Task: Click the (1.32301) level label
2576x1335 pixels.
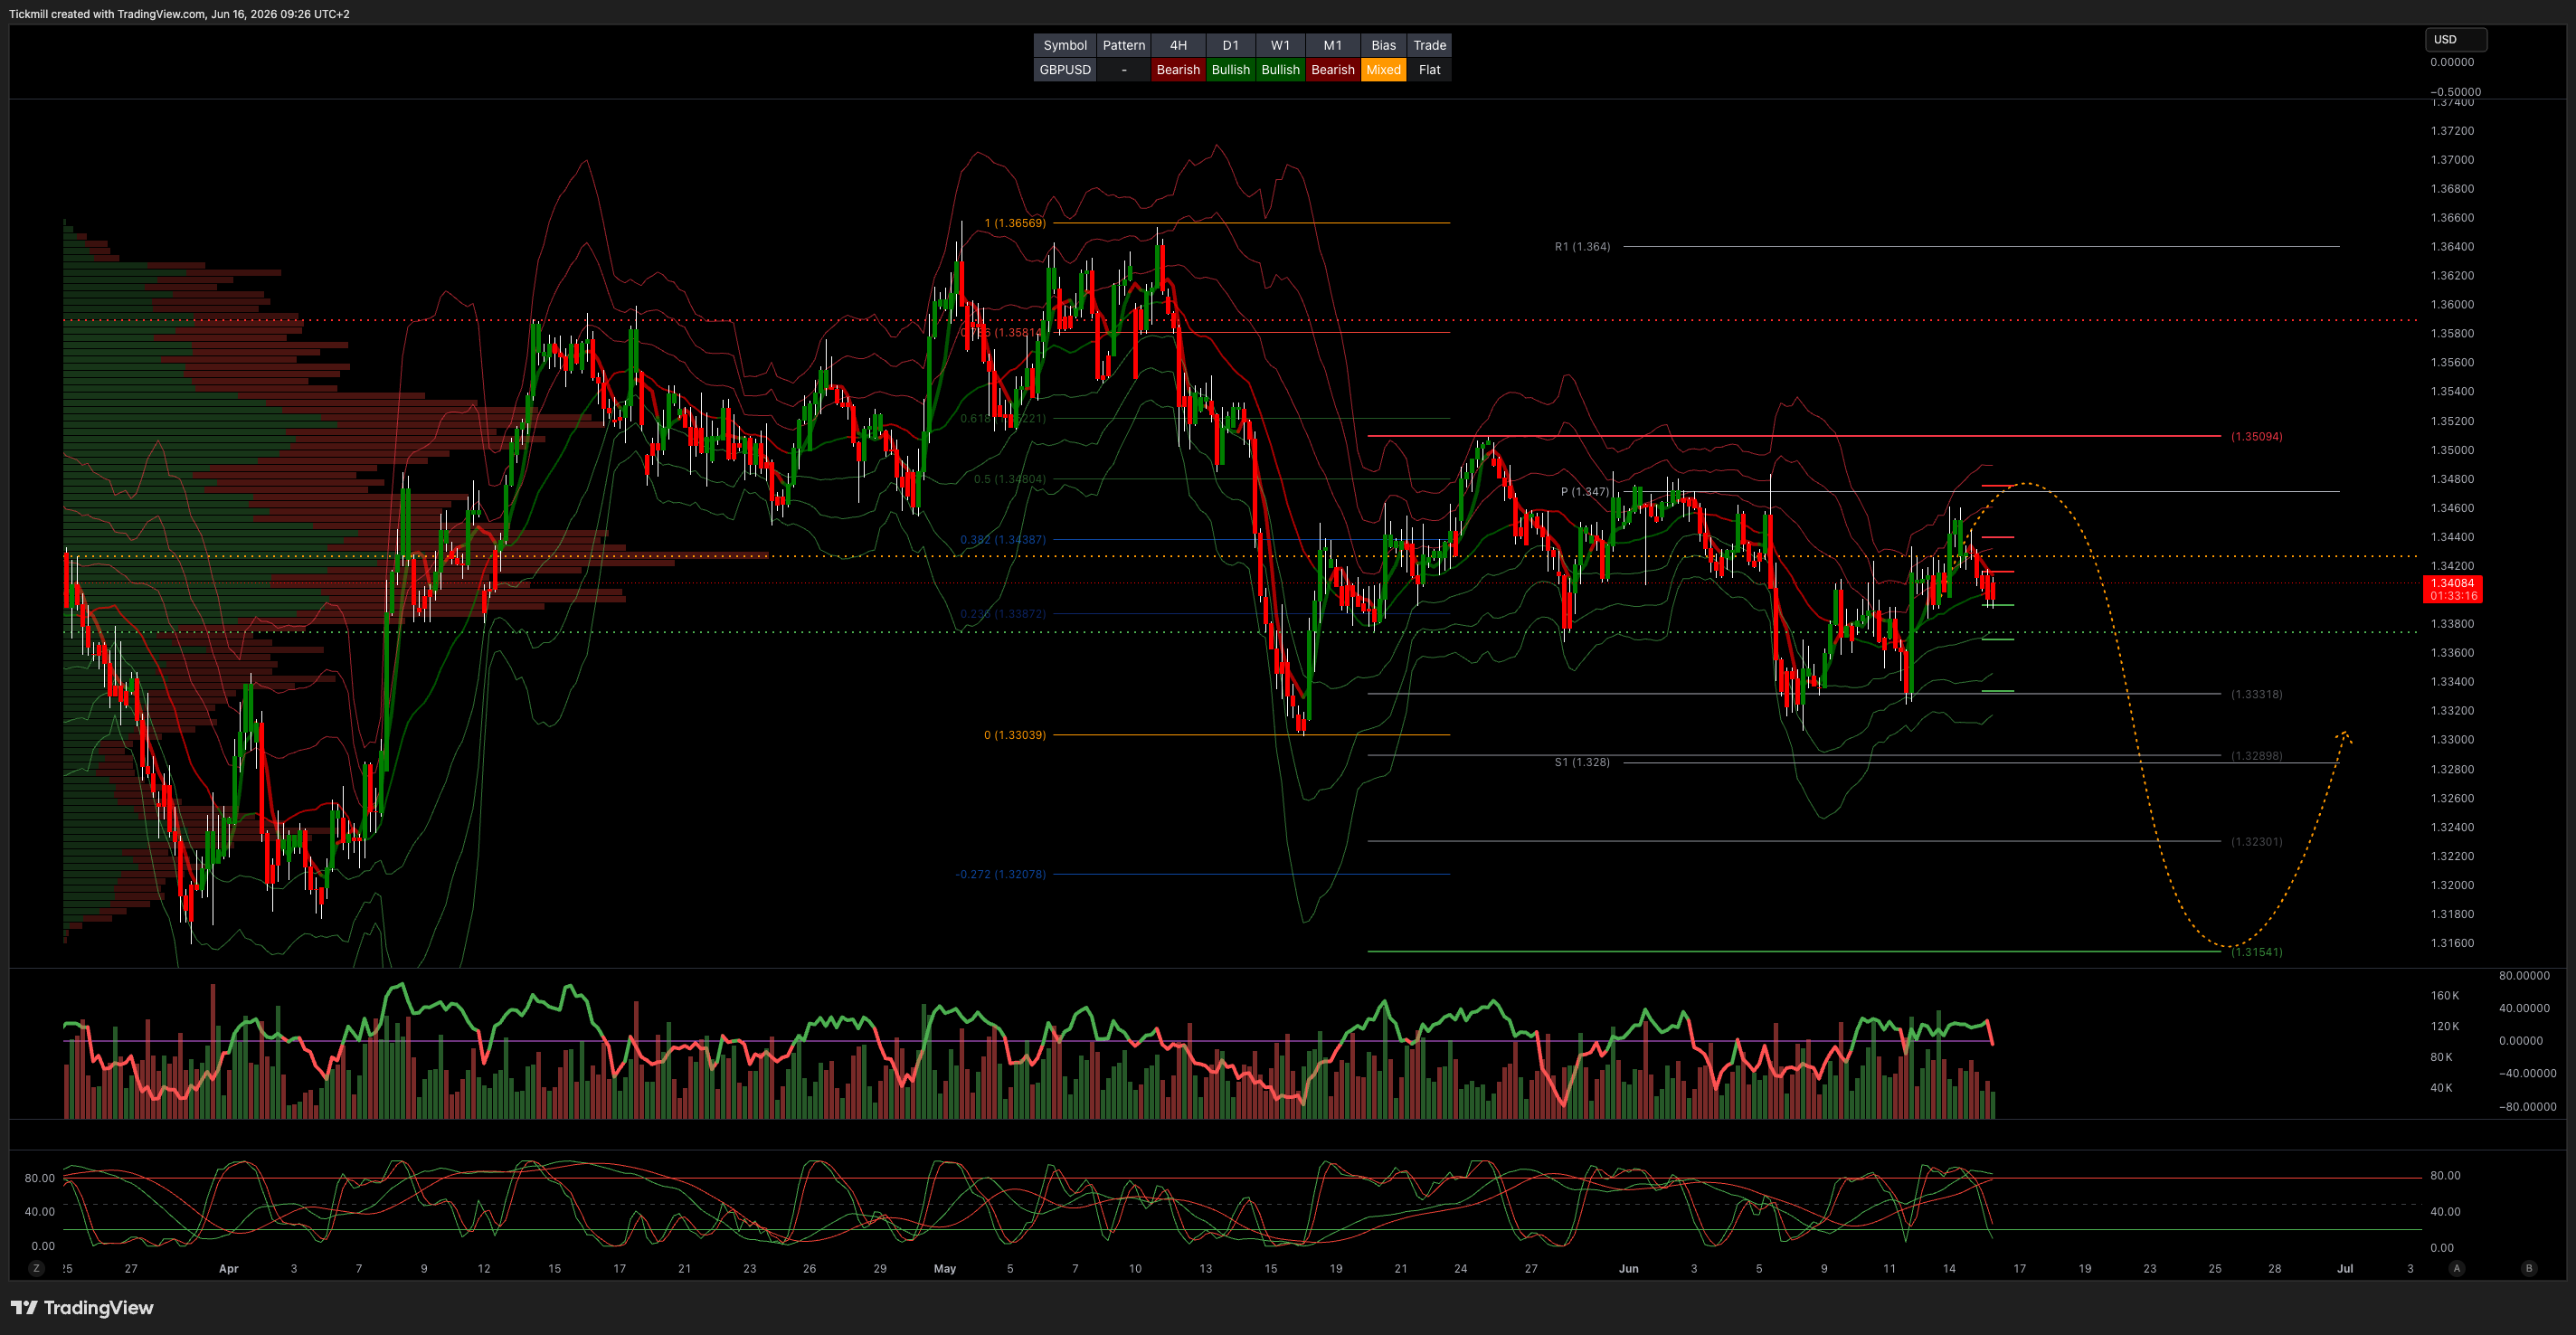Action: click(2256, 842)
